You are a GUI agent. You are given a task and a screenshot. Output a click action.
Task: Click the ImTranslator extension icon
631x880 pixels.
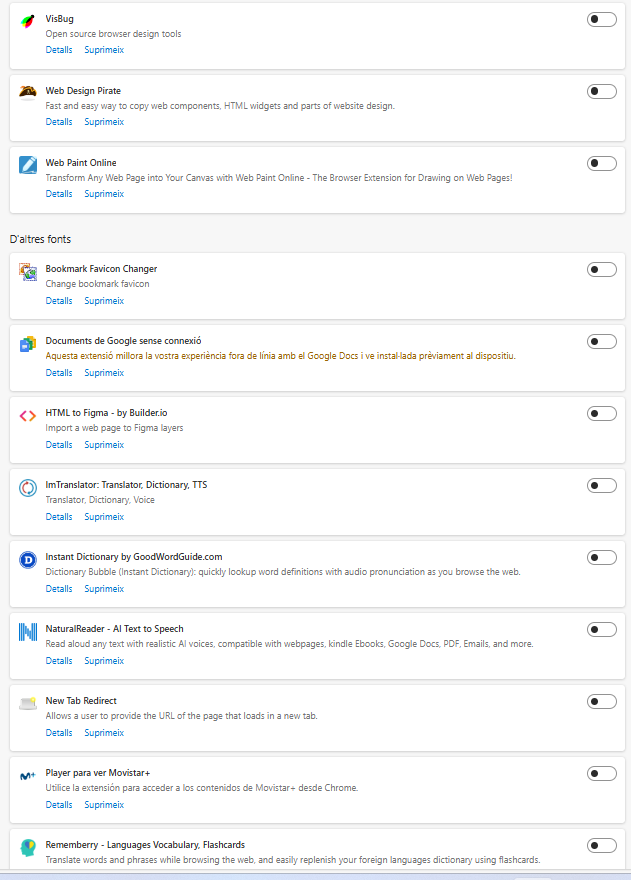(28, 488)
